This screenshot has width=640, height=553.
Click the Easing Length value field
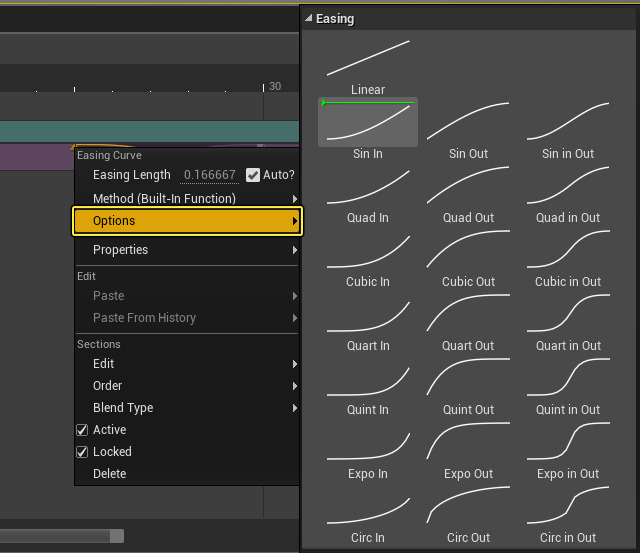click(209, 175)
